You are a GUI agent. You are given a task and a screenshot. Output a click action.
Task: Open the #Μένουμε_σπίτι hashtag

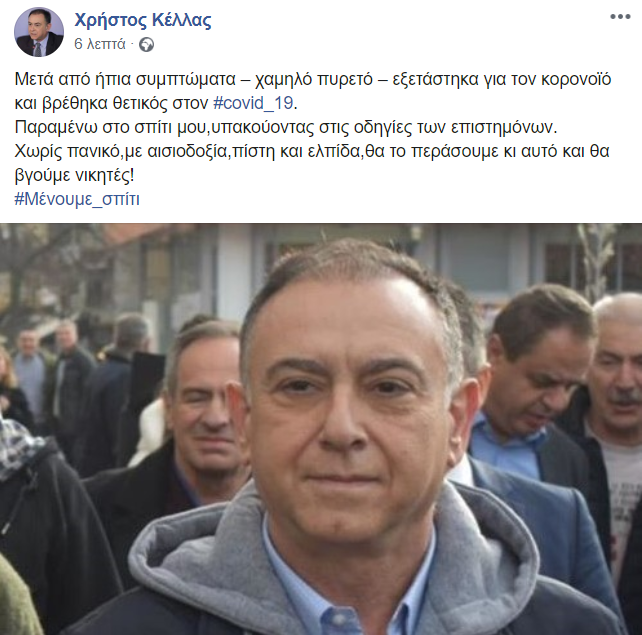(77, 199)
